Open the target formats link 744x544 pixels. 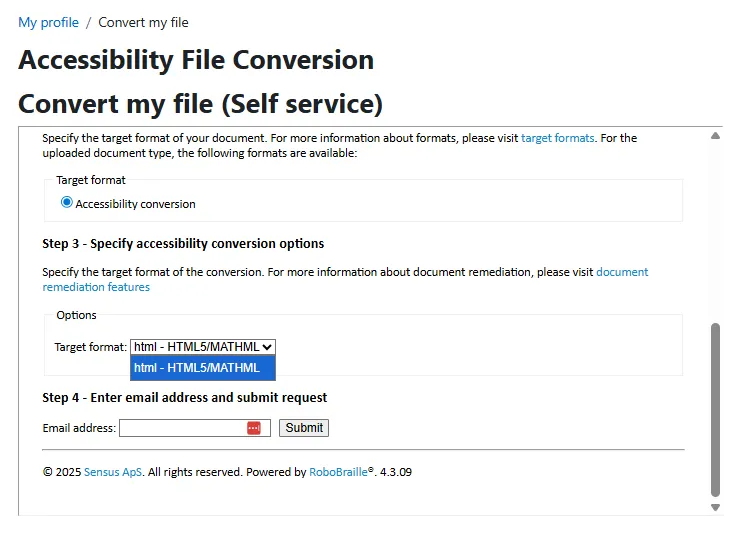557,138
